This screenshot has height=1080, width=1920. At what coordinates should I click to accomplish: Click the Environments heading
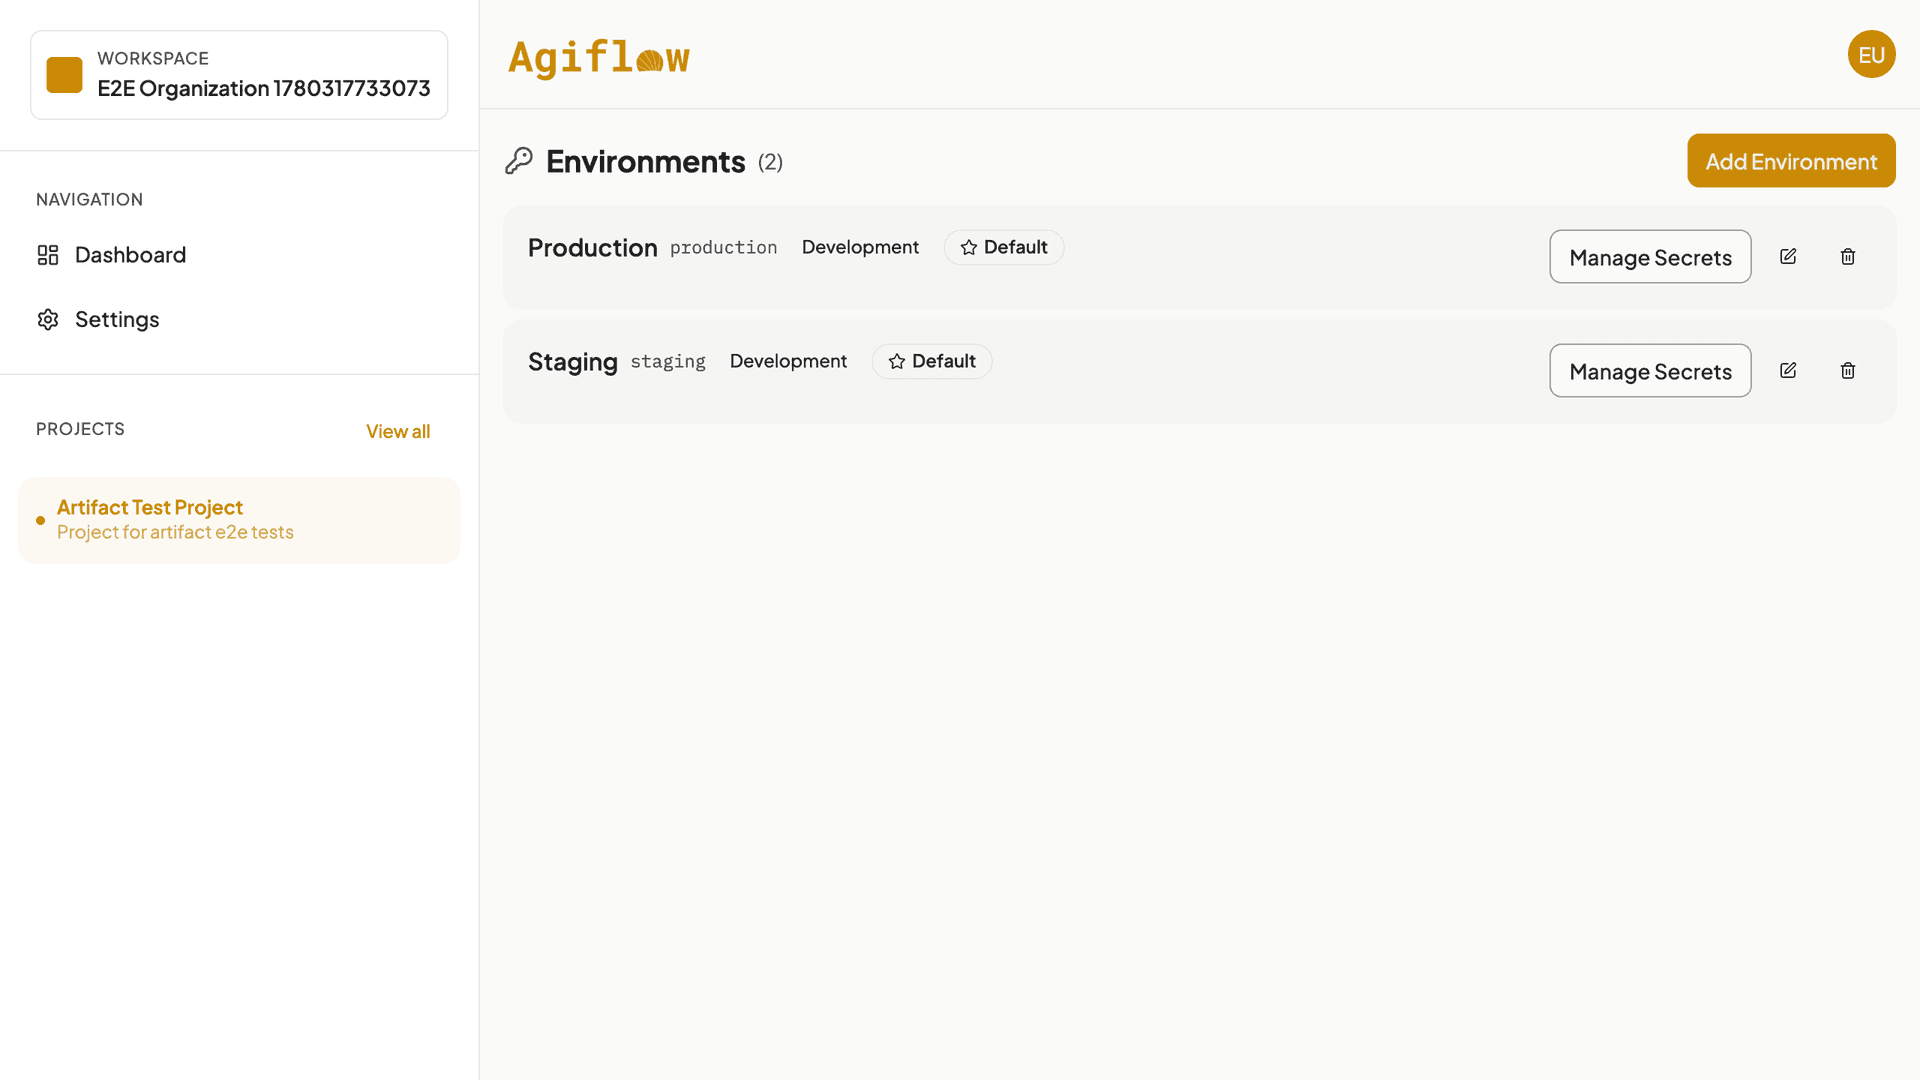pyautogui.click(x=646, y=162)
